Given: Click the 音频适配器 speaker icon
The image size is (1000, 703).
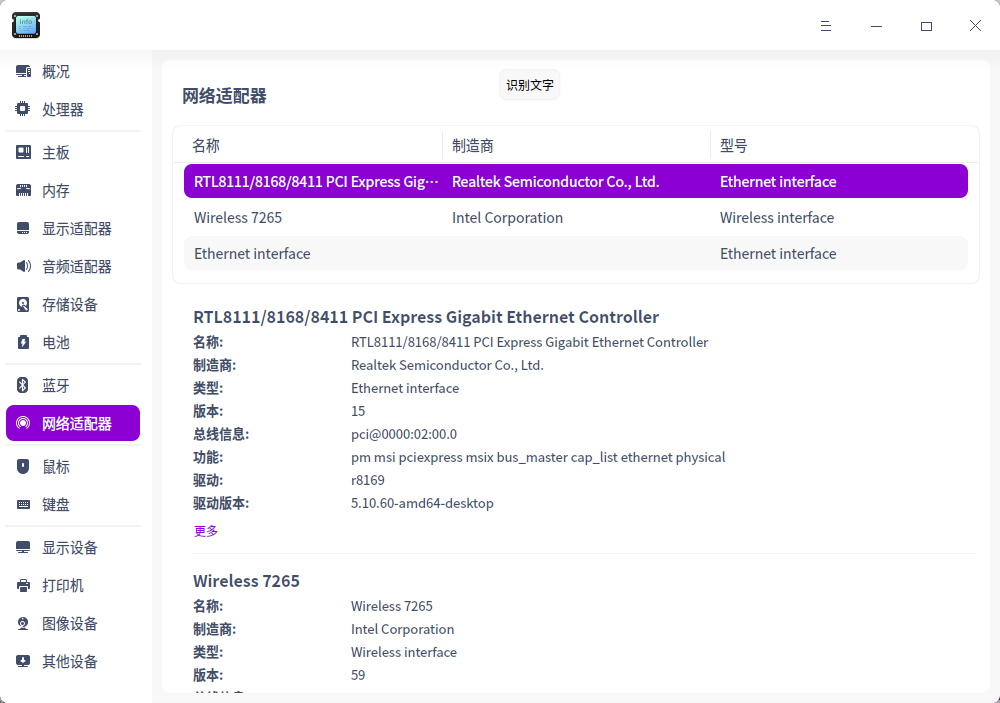Looking at the screenshot, I should 24,266.
